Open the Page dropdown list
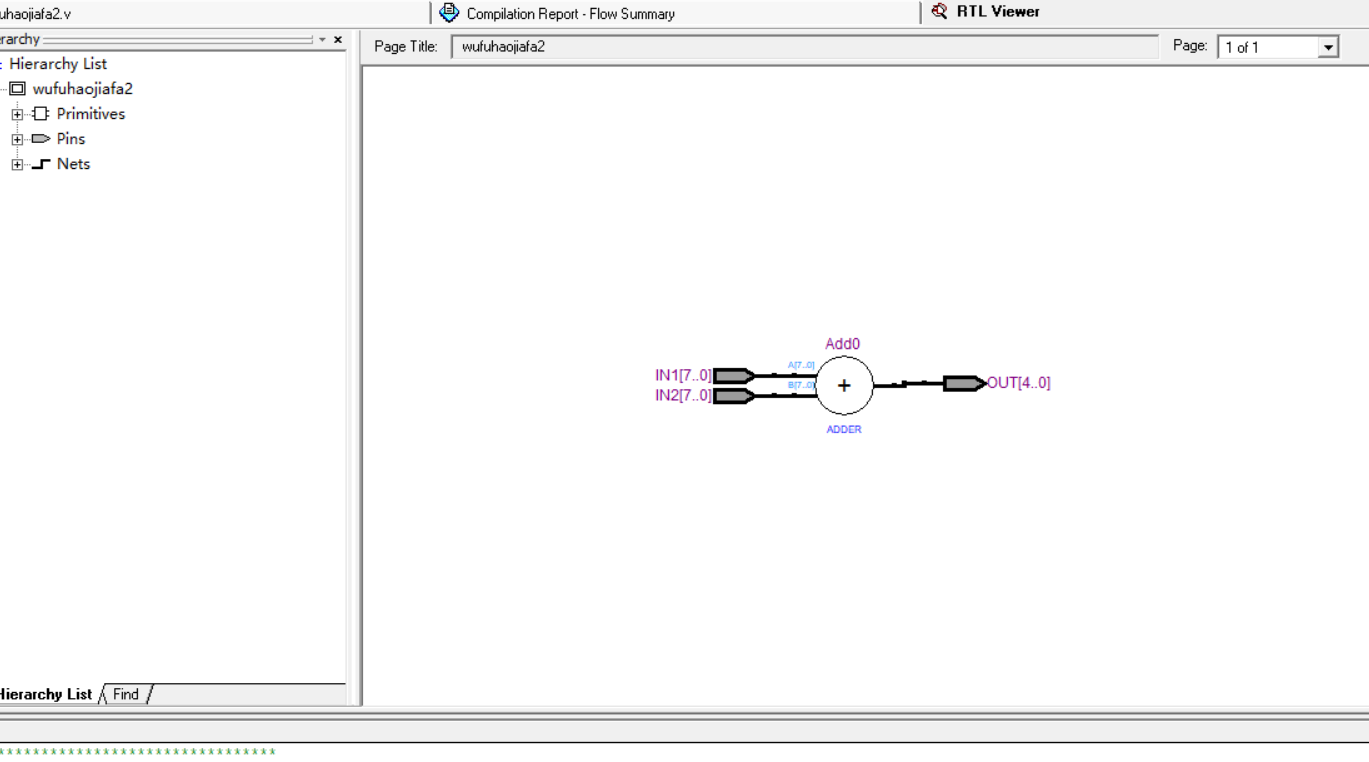Screen dimensions: 1369x762 click(x=1328, y=47)
